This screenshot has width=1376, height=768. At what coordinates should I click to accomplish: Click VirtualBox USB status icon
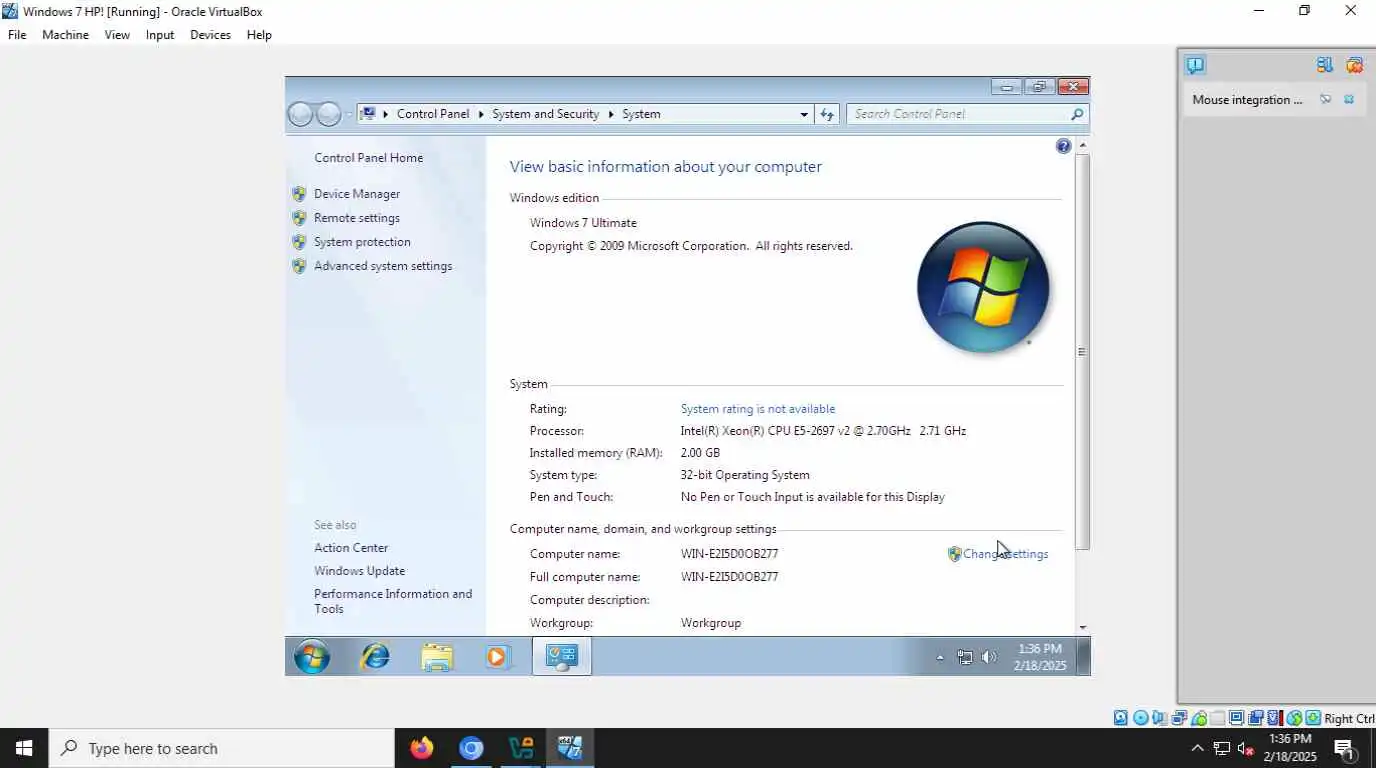pos(1198,718)
